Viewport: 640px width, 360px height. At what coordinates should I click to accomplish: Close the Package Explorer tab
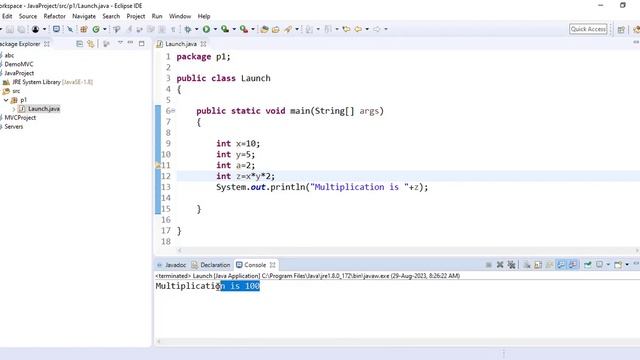pos(47,44)
